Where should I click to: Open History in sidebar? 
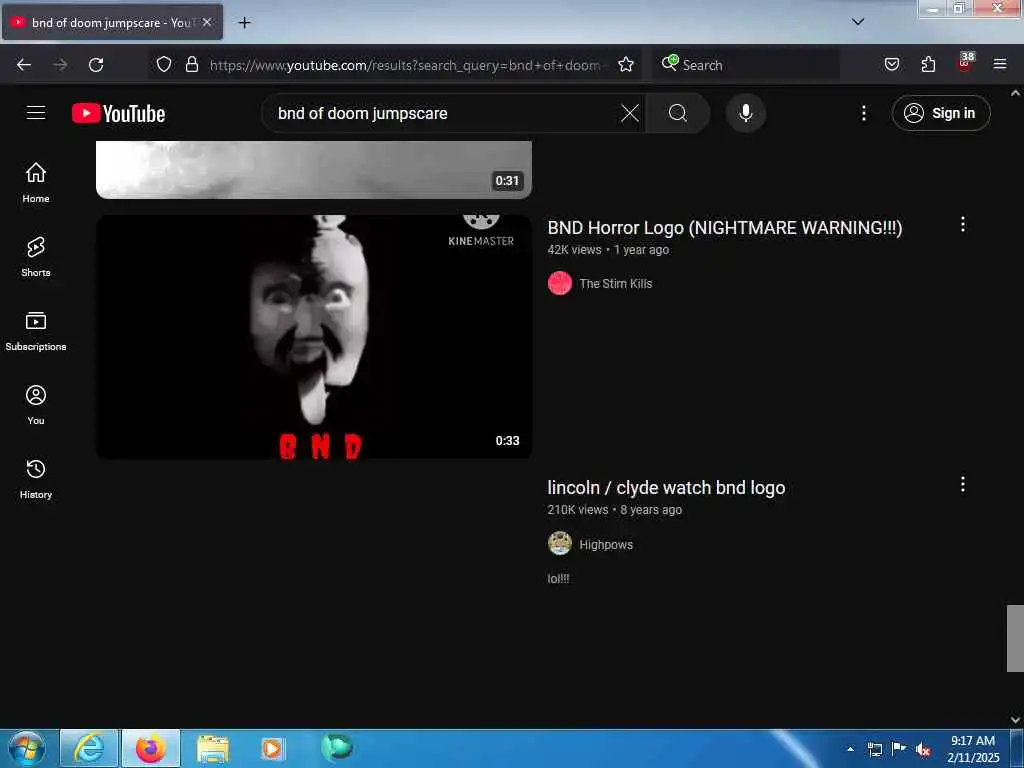pyautogui.click(x=36, y=479)
